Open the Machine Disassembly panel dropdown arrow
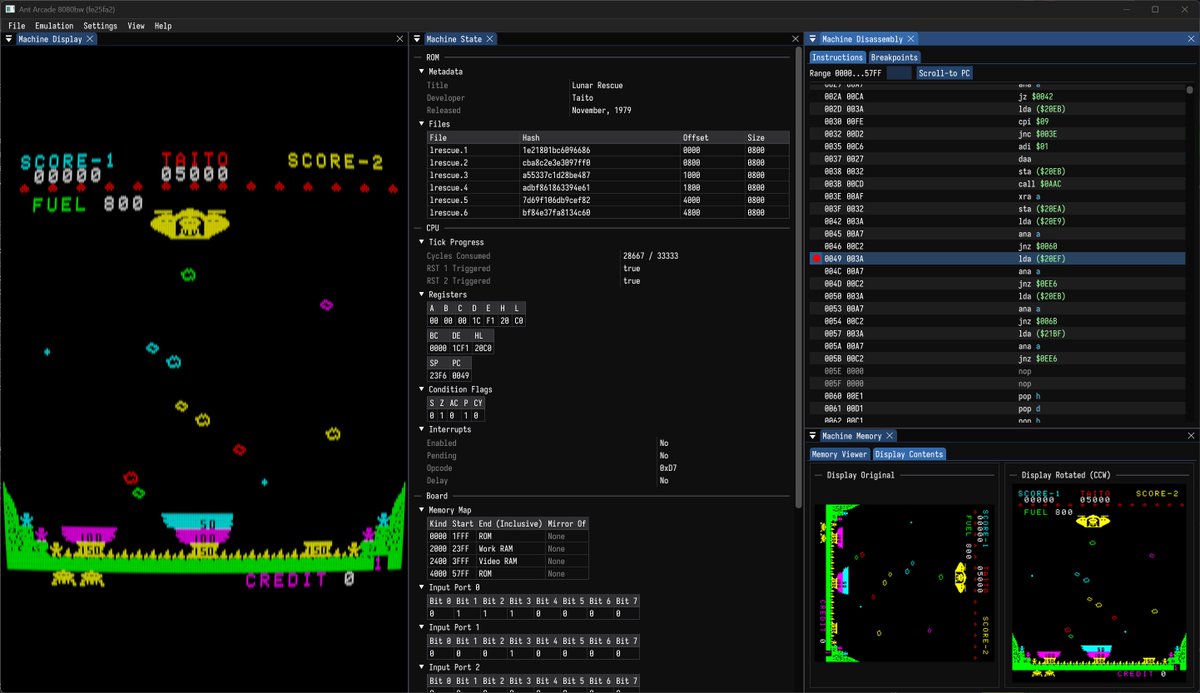The height and width of the screenshot is (693, 1200). point(814,39)
